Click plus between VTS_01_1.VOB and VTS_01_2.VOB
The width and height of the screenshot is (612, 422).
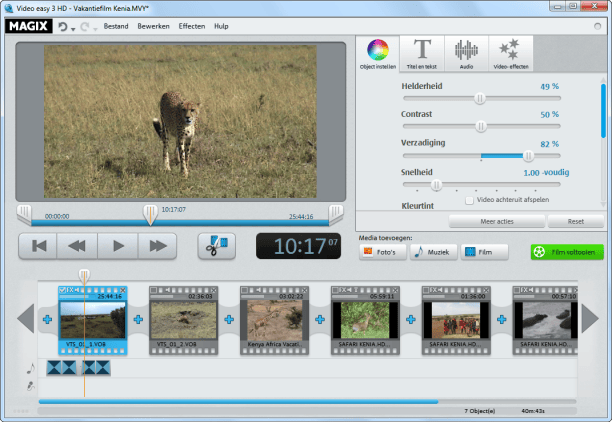point(138,320)
